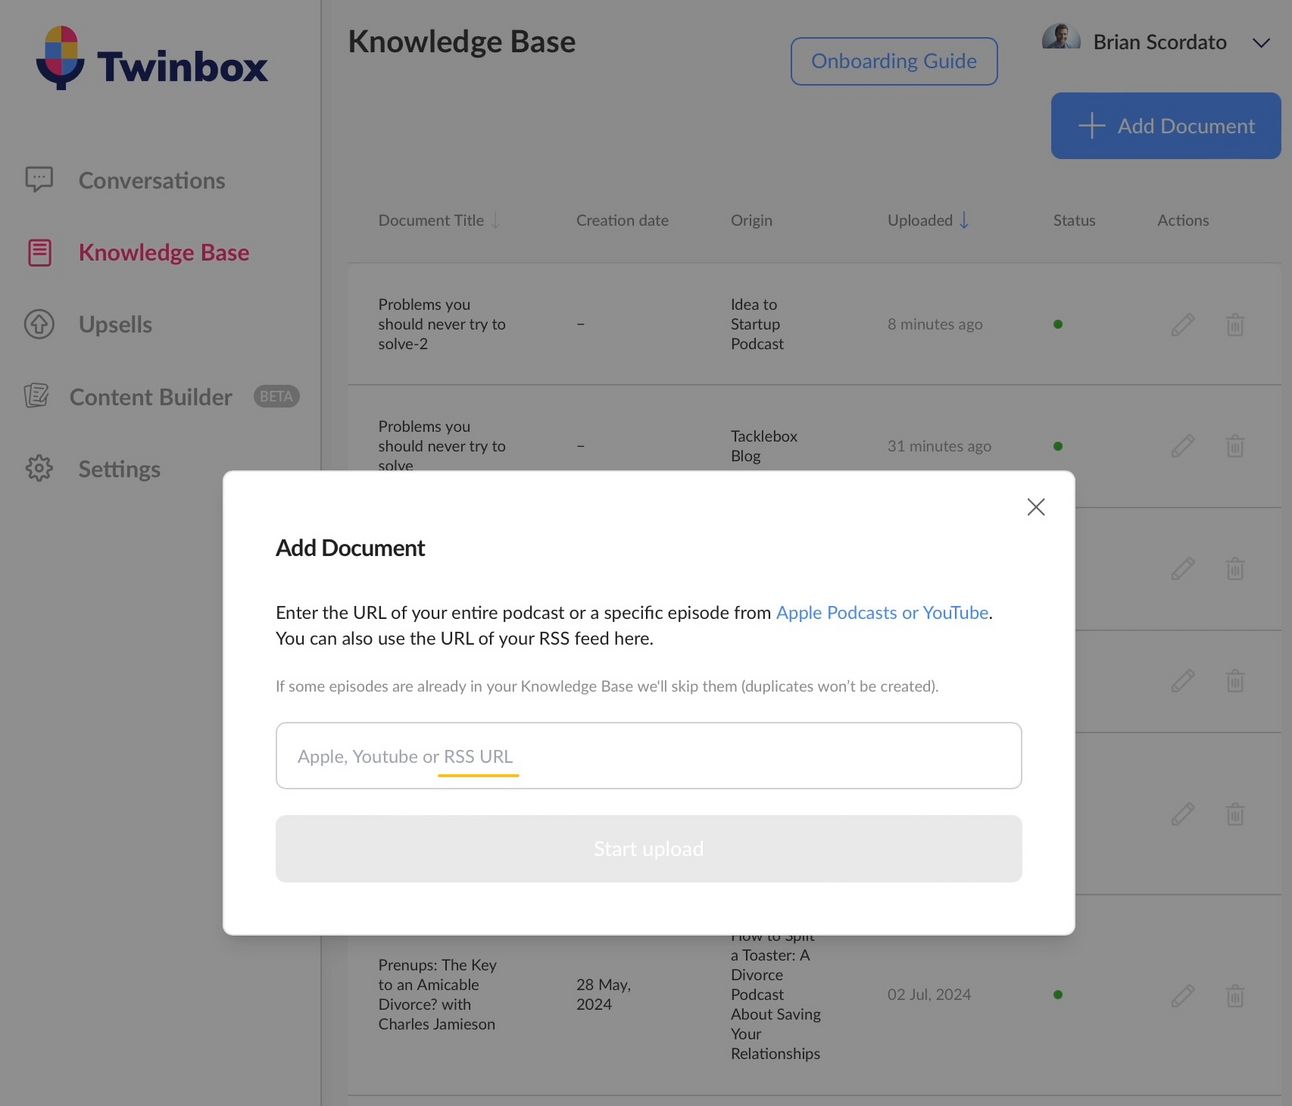1292x1106 pixels.
Task: Delete 'Problems you should never try to solve-2' document
Action: (x=1235, y=324)
